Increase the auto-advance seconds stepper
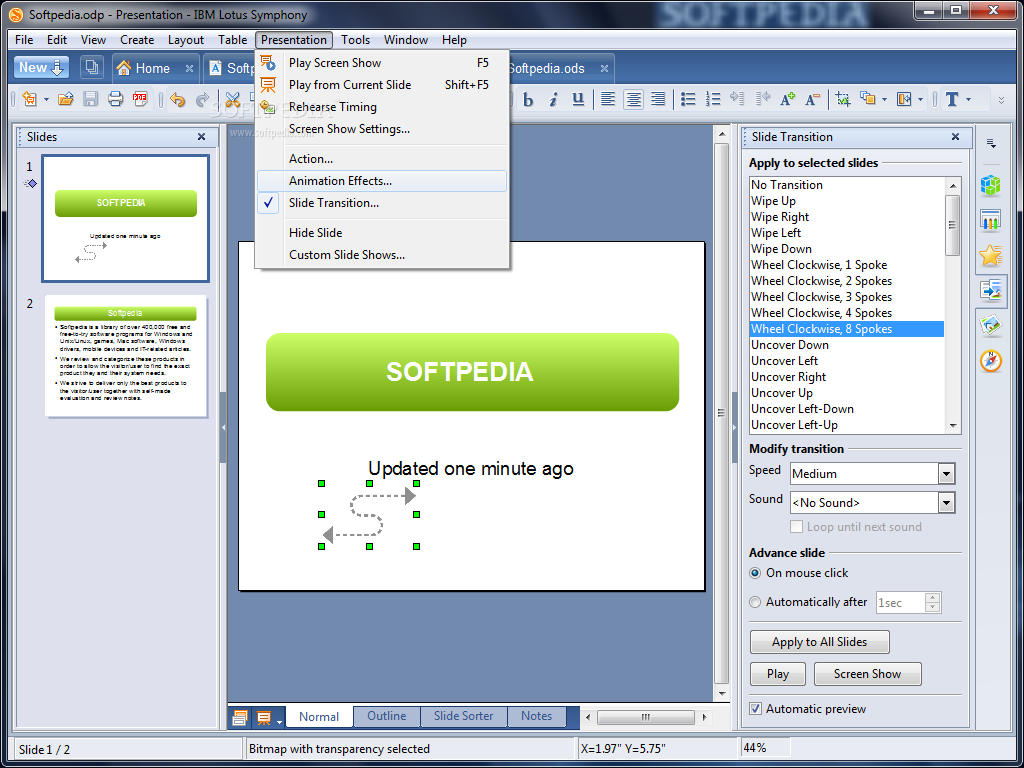This screenshot has width=1024, height=768. tap(933, 598)
